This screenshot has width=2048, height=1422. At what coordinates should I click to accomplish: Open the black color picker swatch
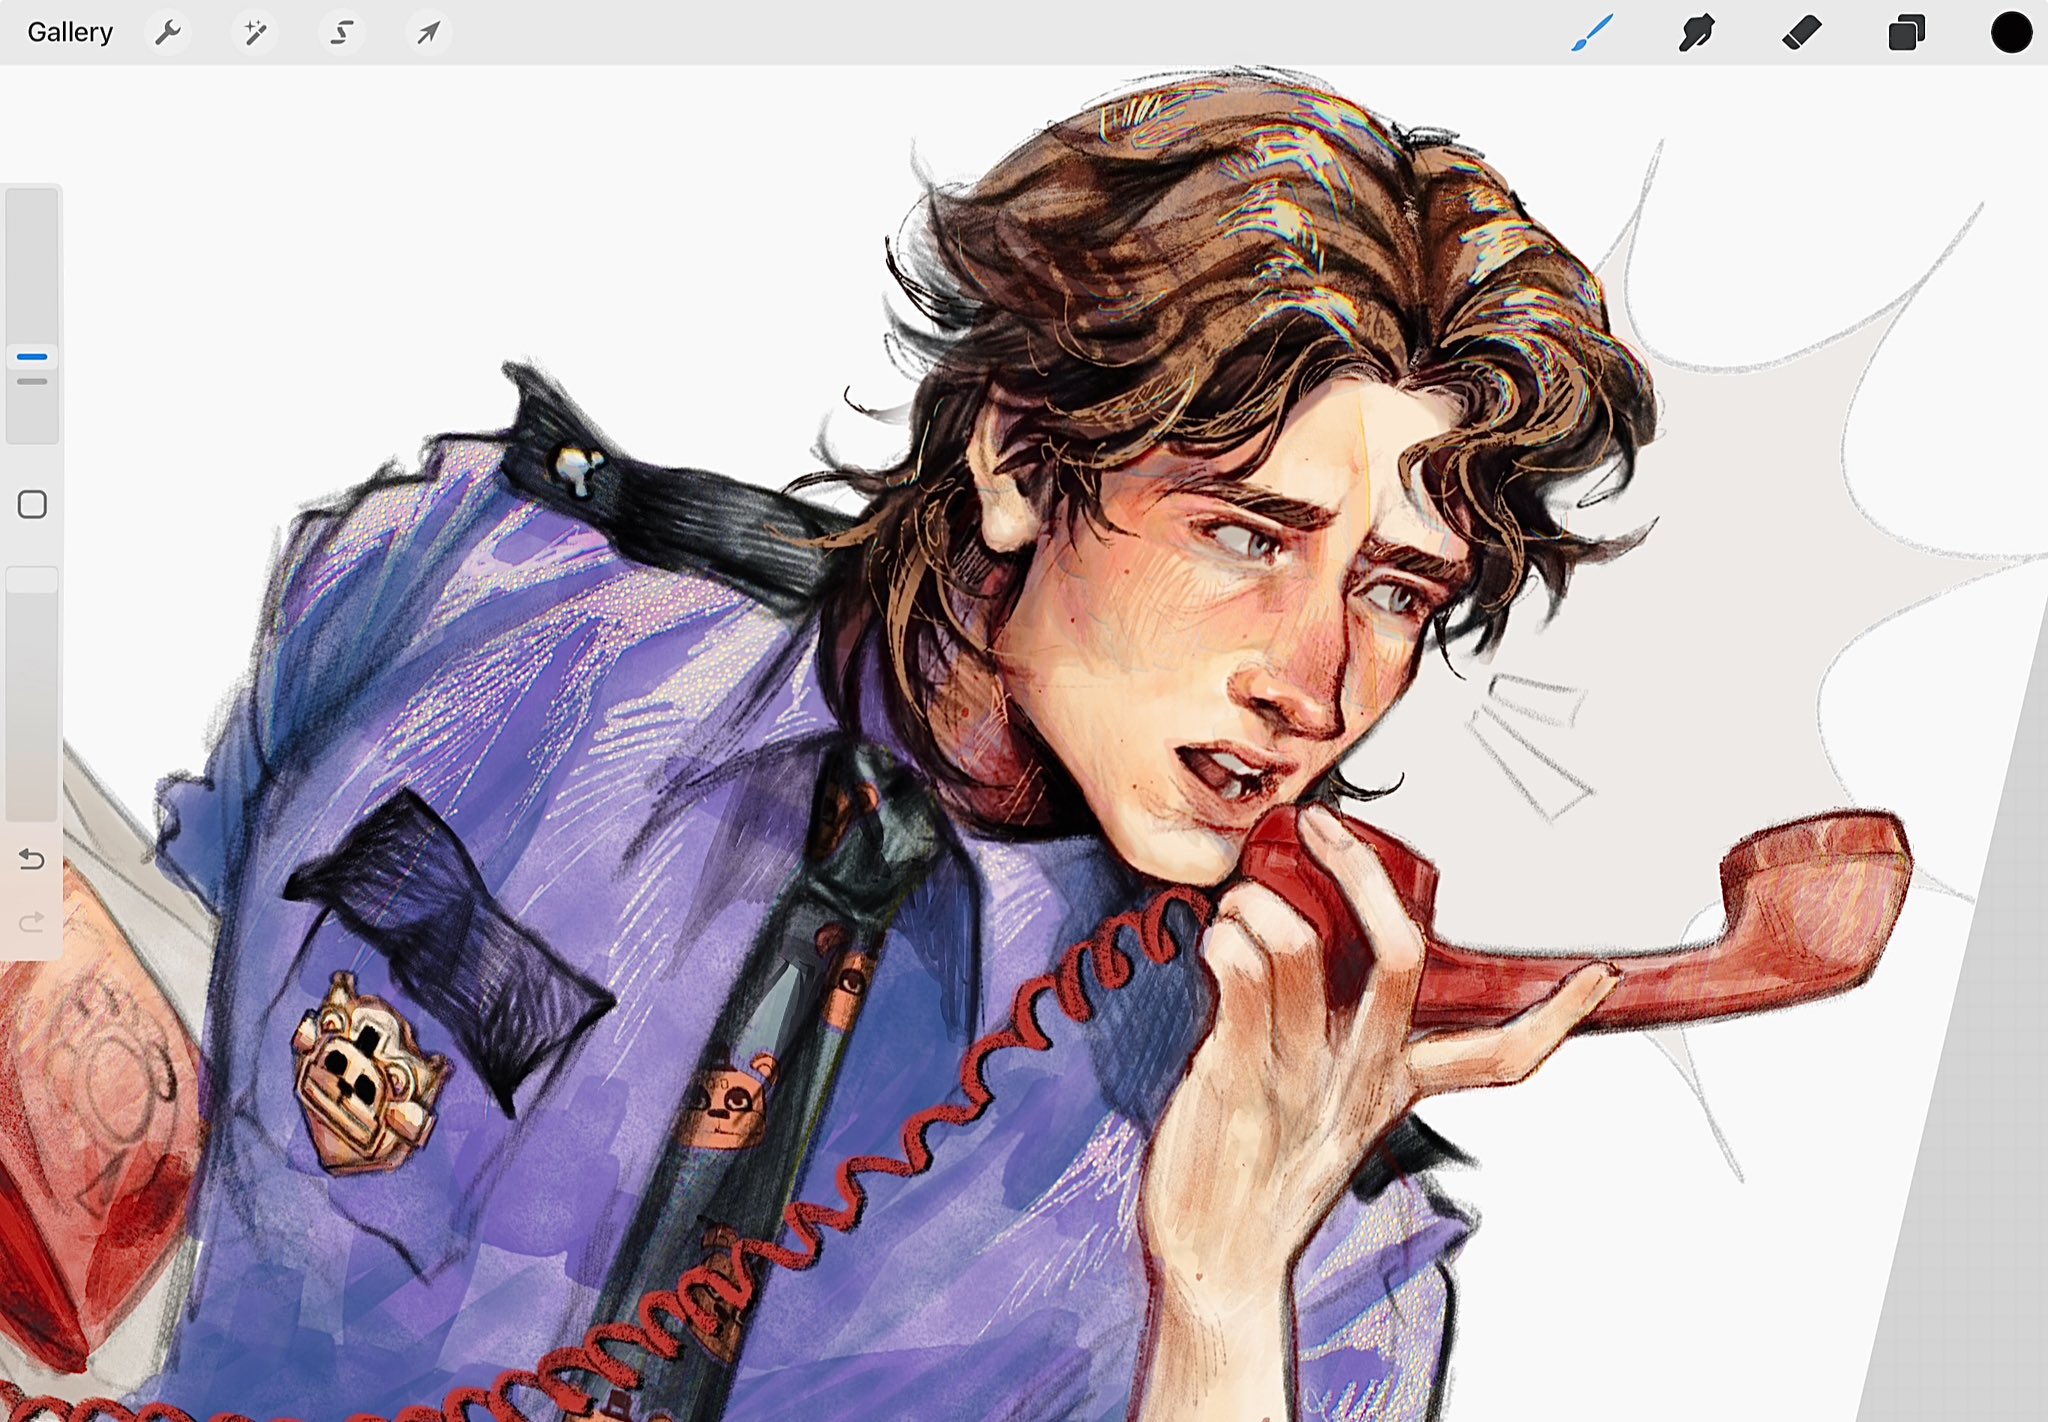[2011, 33]
